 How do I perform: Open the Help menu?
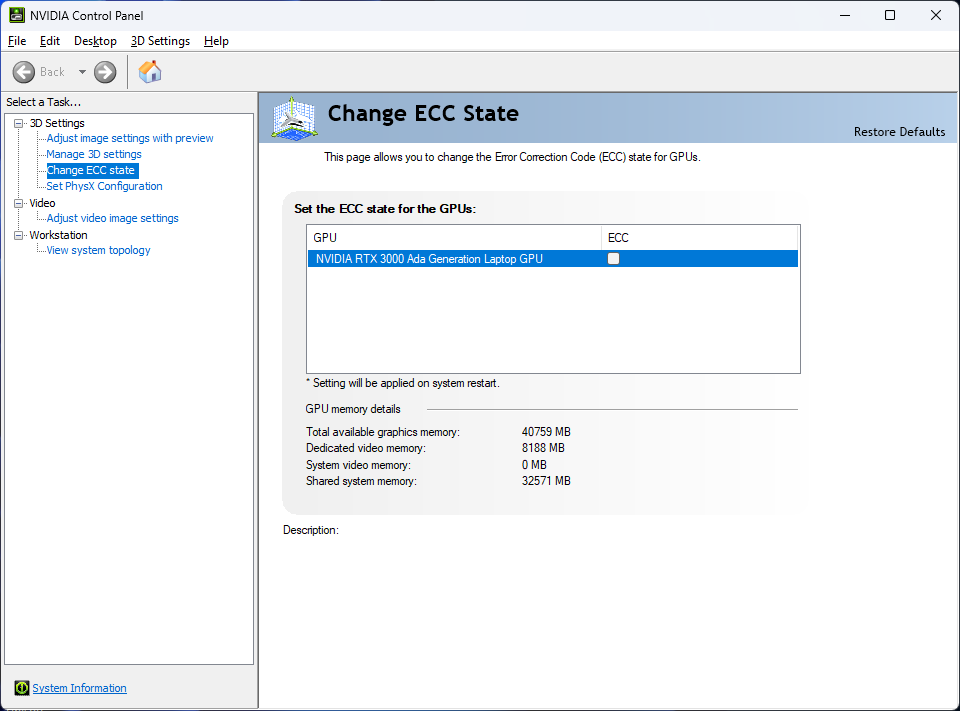coord(216,41)
